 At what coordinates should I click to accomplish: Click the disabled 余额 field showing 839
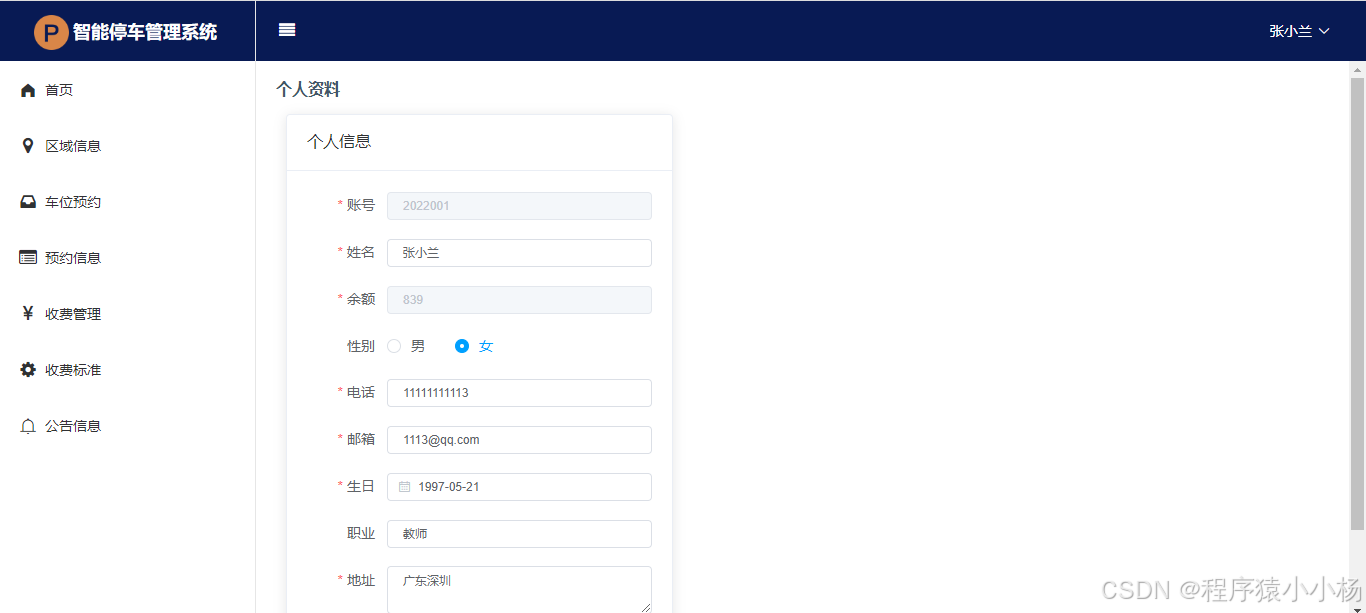click(519, 300)
